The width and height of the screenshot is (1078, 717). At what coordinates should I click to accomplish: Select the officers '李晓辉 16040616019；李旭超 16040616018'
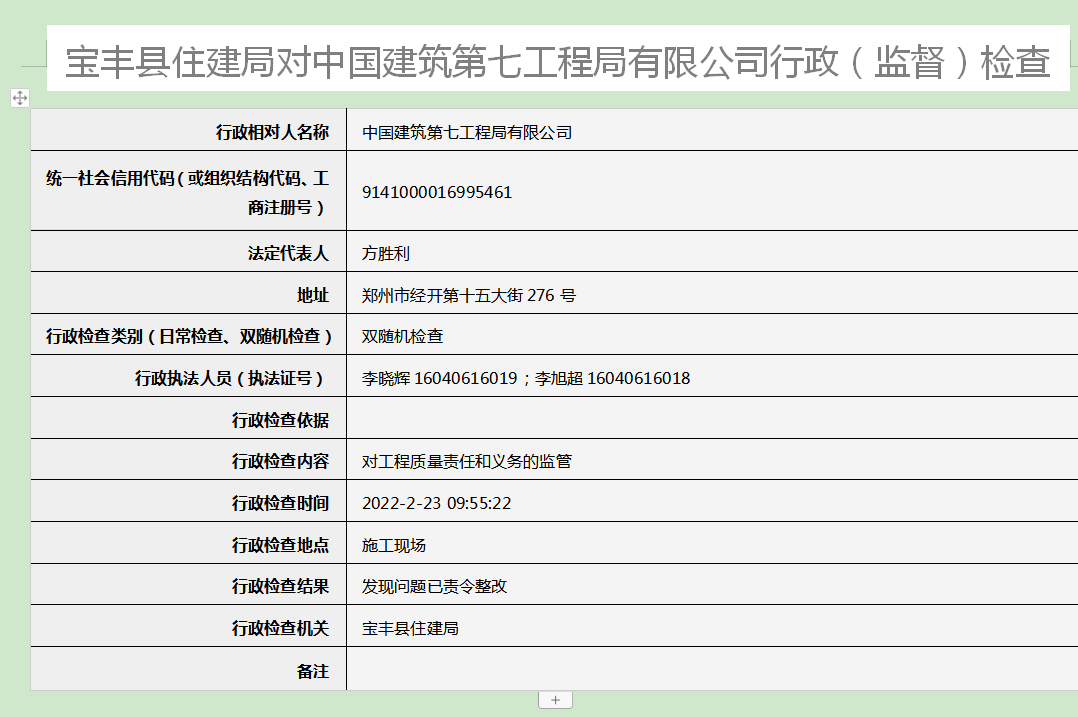(526, 378)
